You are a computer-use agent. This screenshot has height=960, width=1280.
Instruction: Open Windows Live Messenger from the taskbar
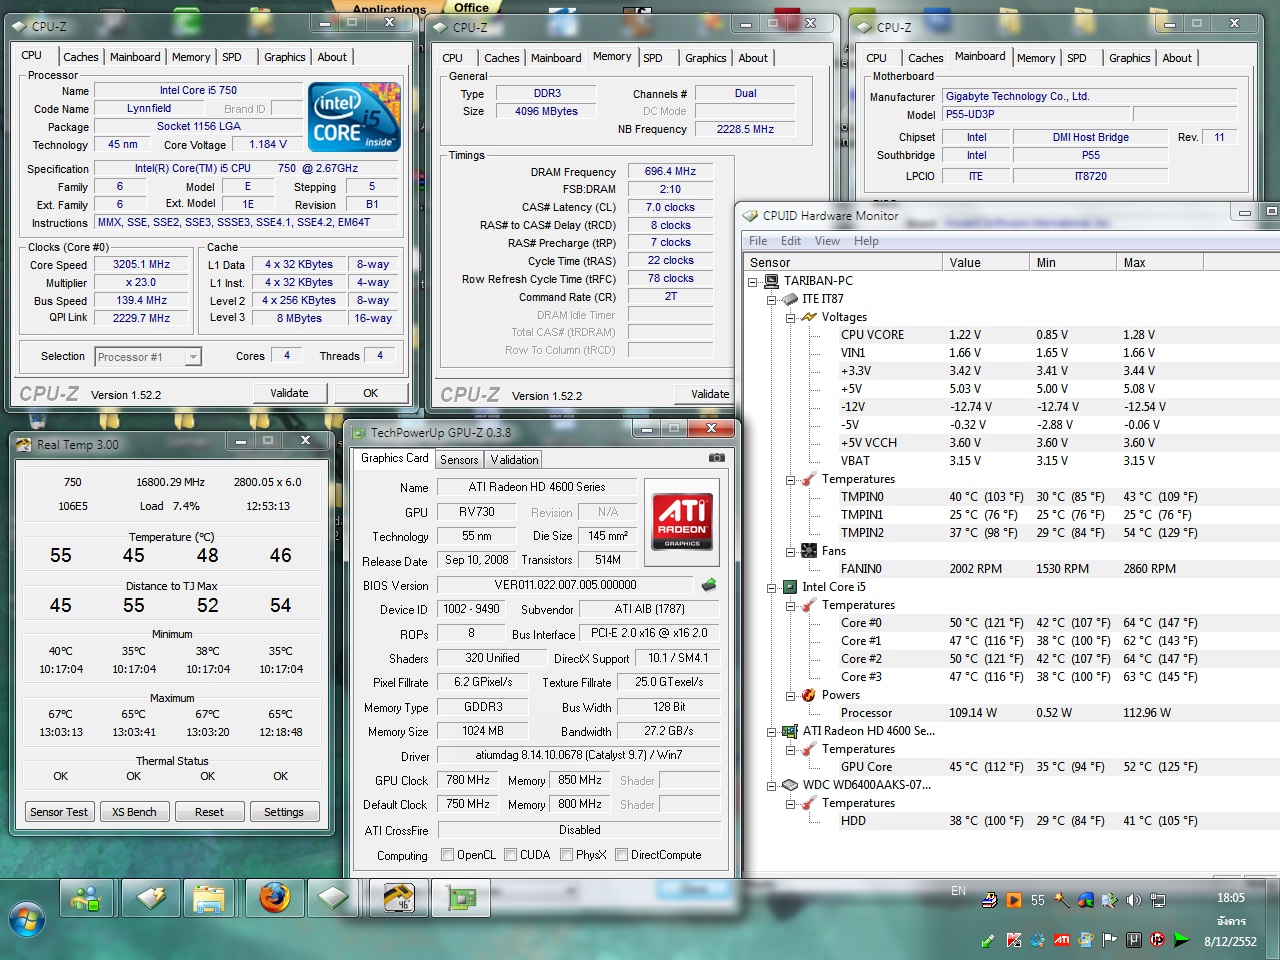pyautogui.click(x=86, y=899)
